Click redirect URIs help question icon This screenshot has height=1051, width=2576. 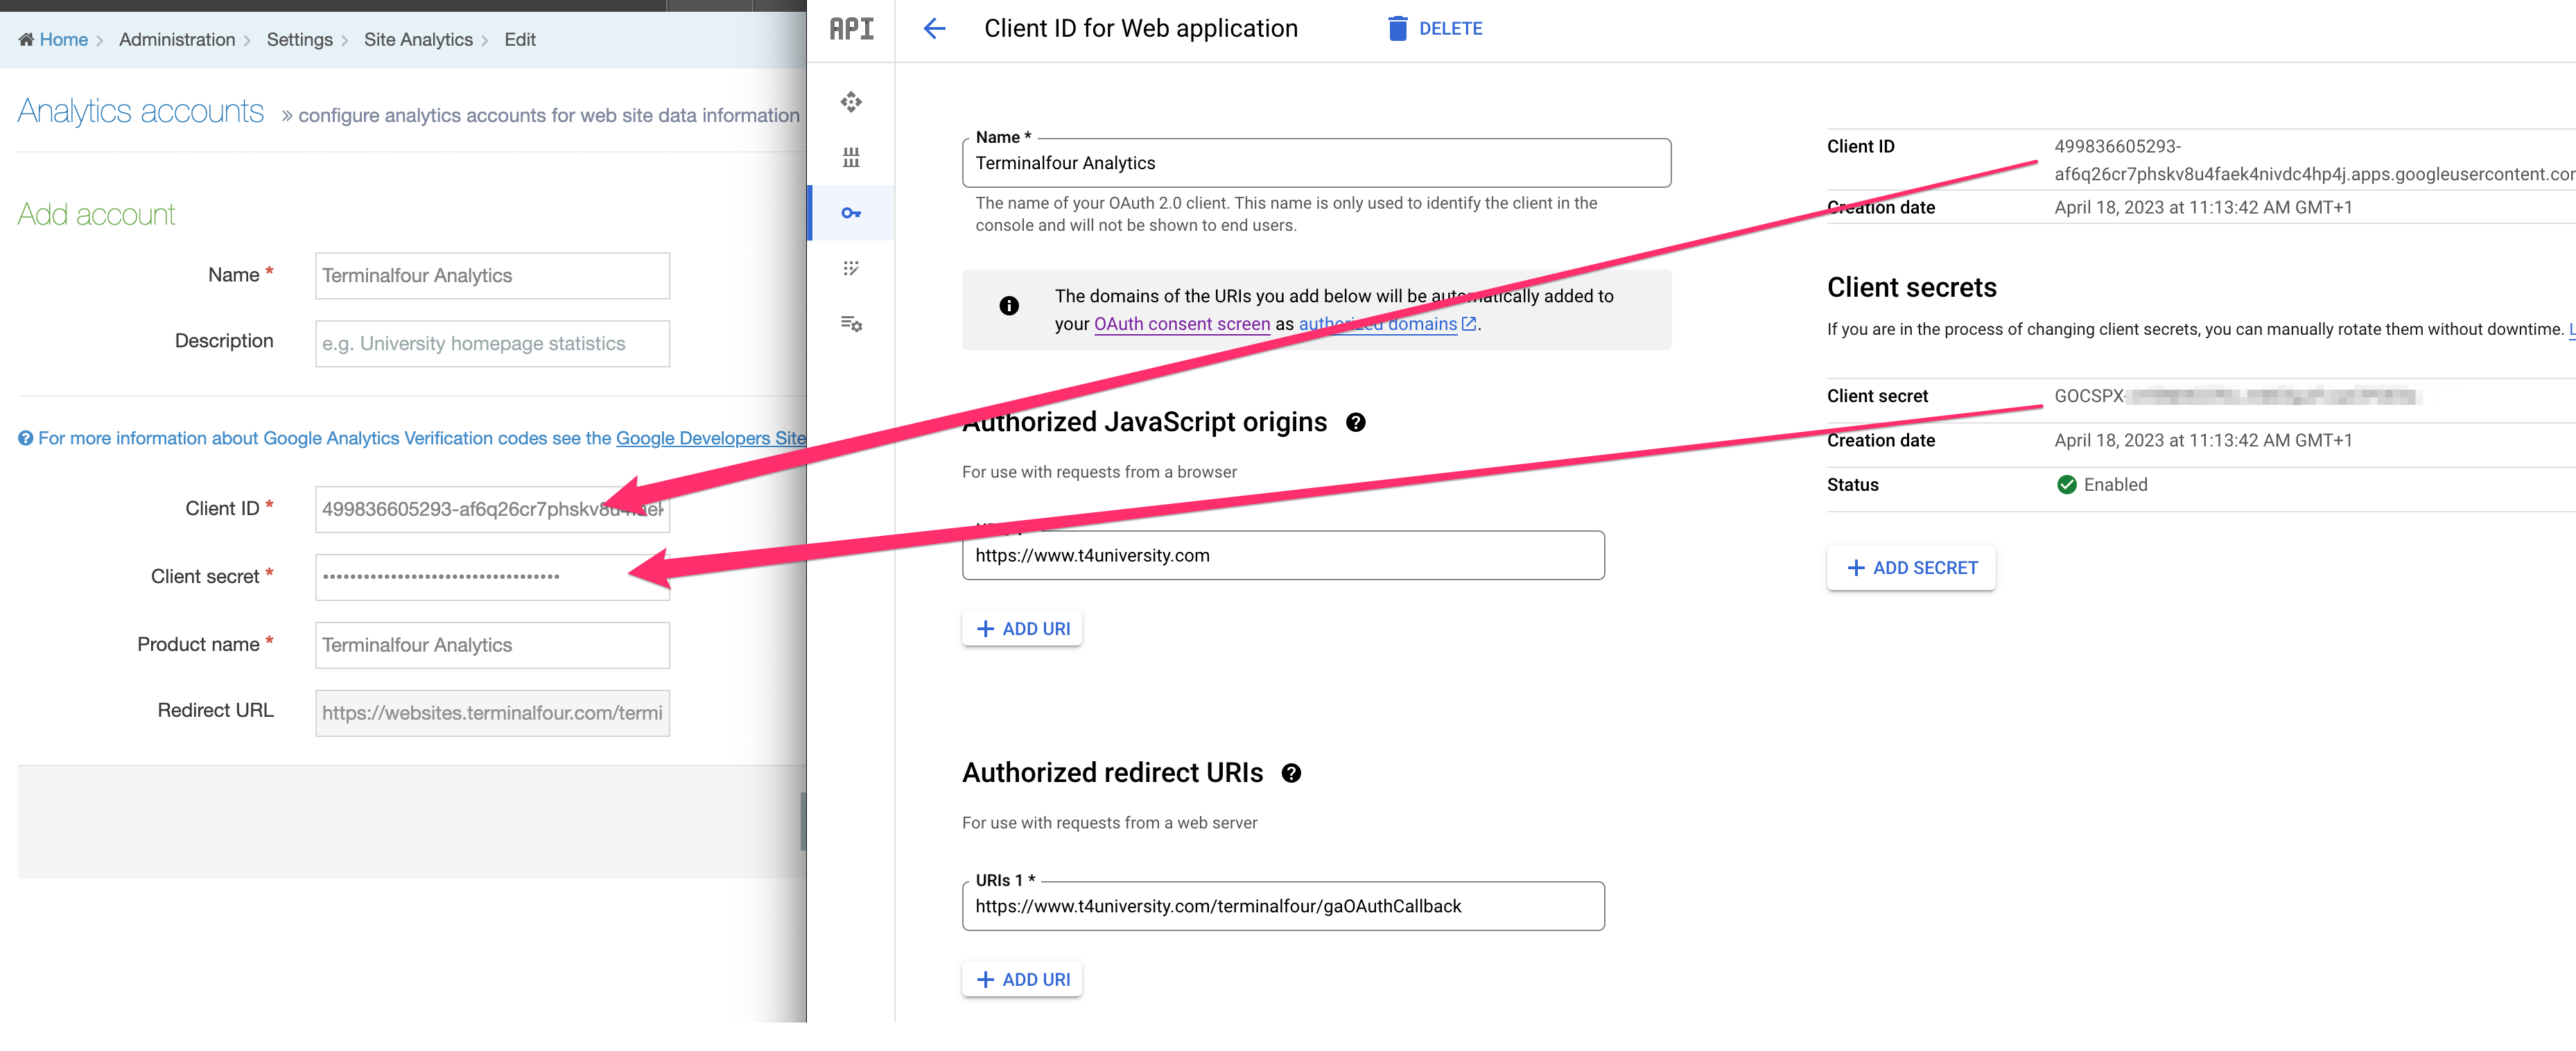1291,773
